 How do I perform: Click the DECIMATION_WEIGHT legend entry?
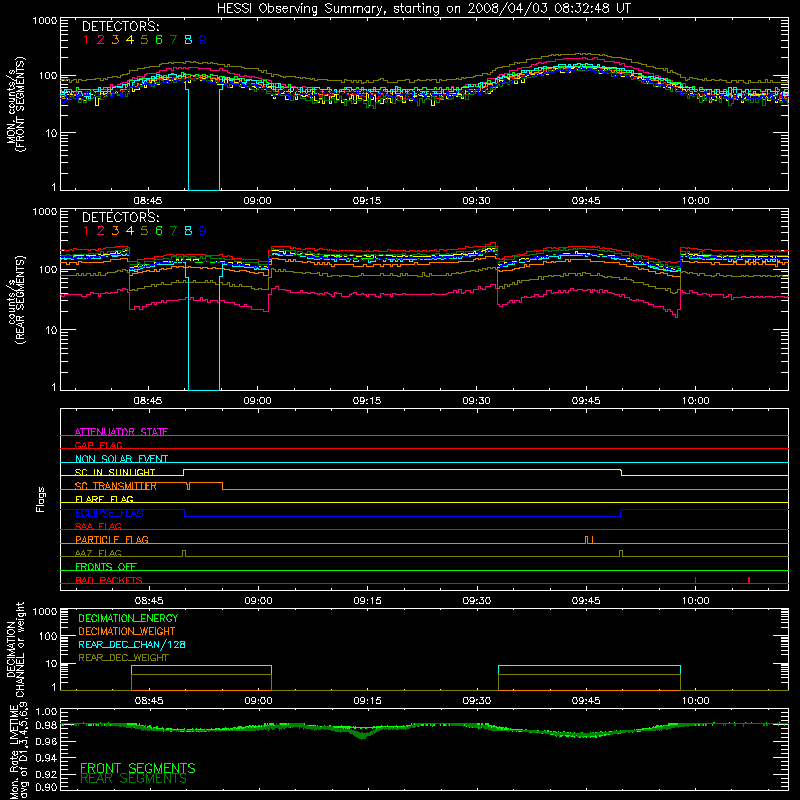click(127, 631)
